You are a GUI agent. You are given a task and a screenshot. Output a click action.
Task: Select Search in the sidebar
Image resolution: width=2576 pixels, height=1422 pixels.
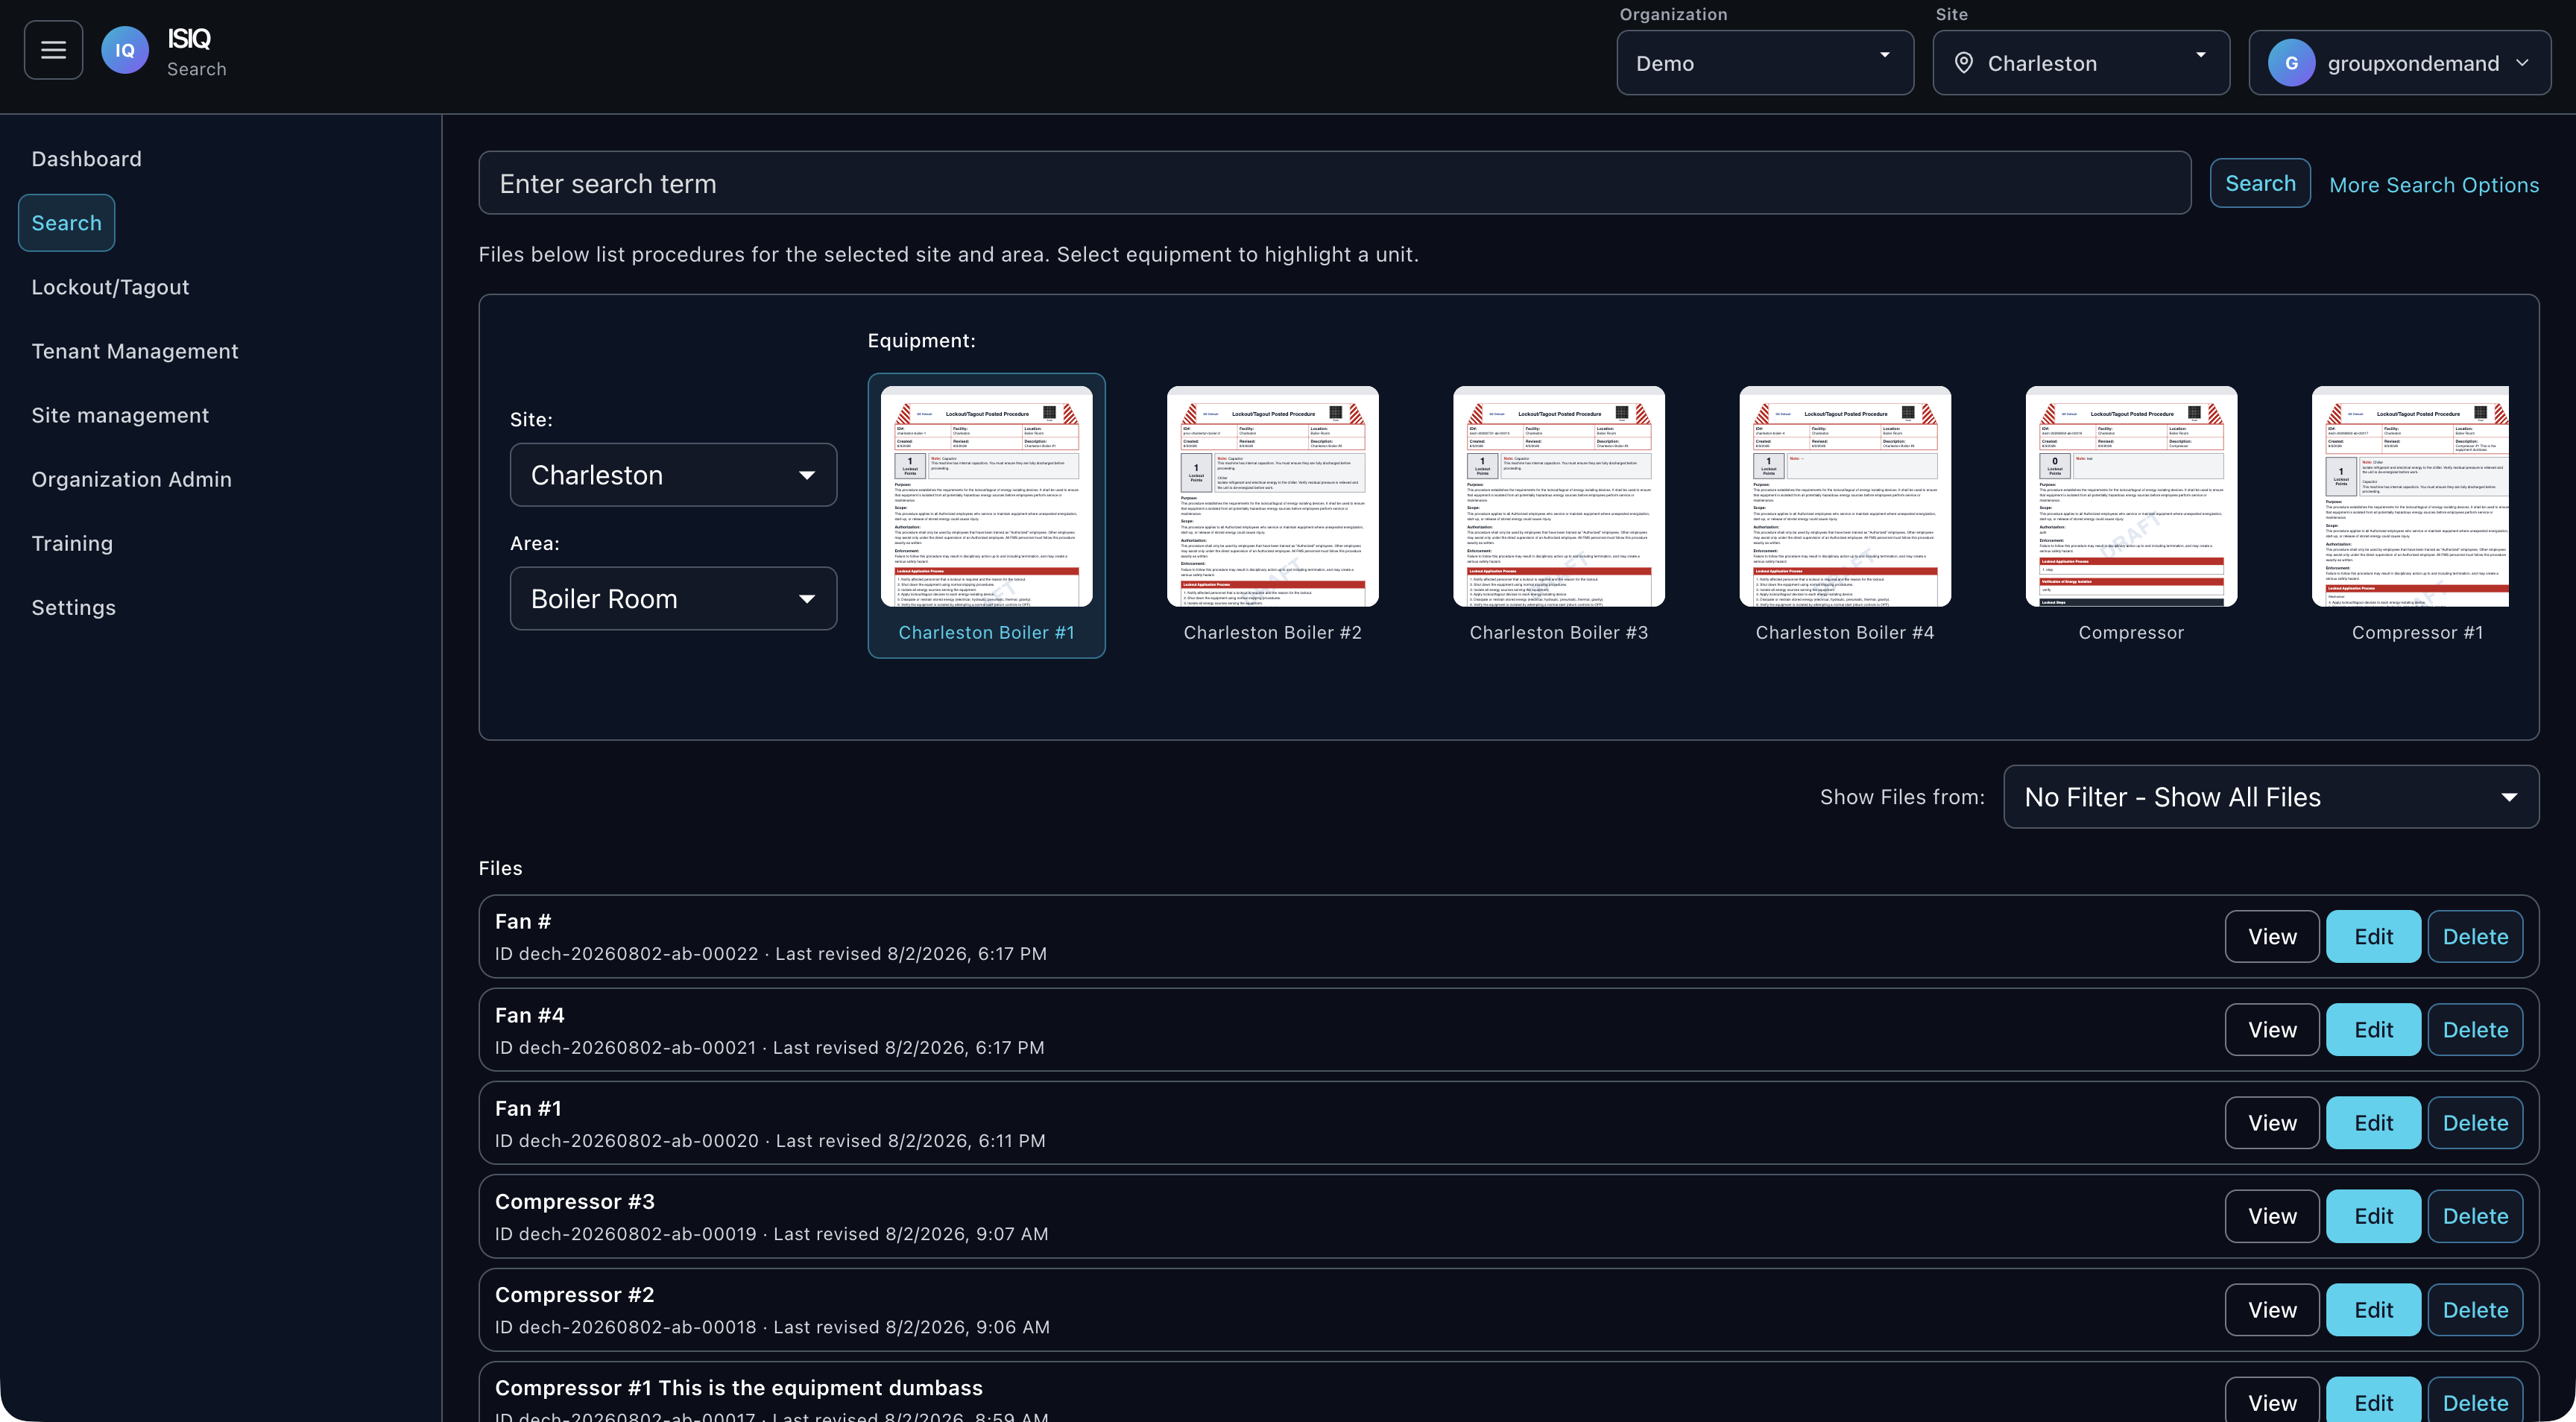coord(67,223)
